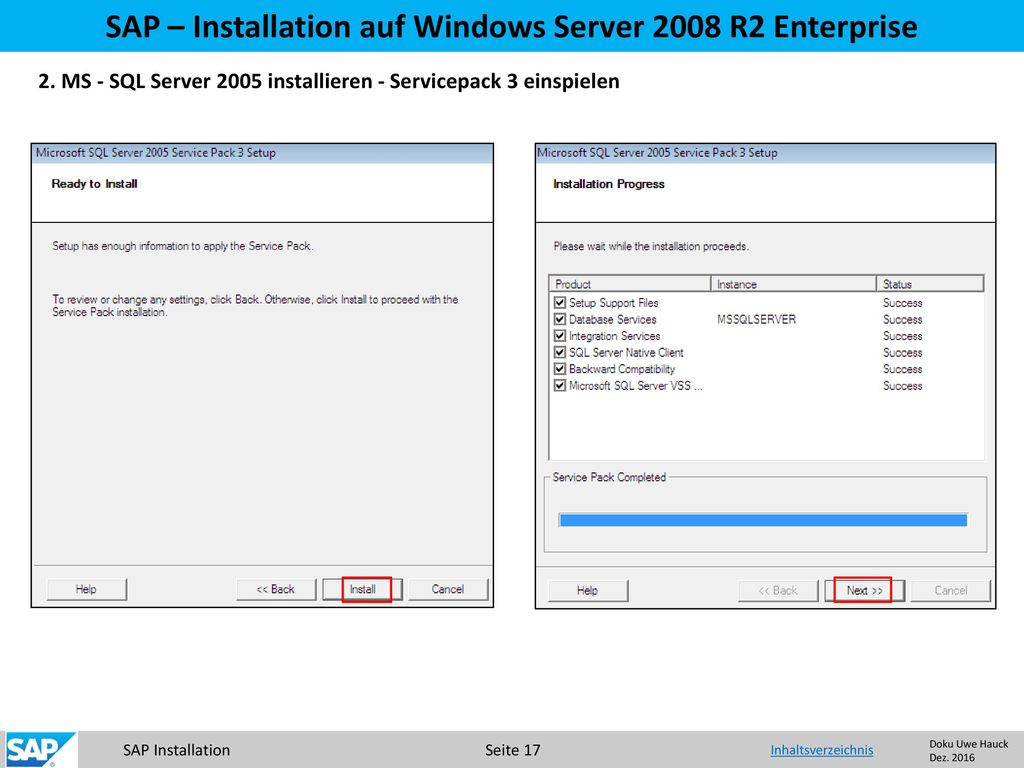1024x768 pixels.
Task: Click the Product column header
Action: coord(630,284)
